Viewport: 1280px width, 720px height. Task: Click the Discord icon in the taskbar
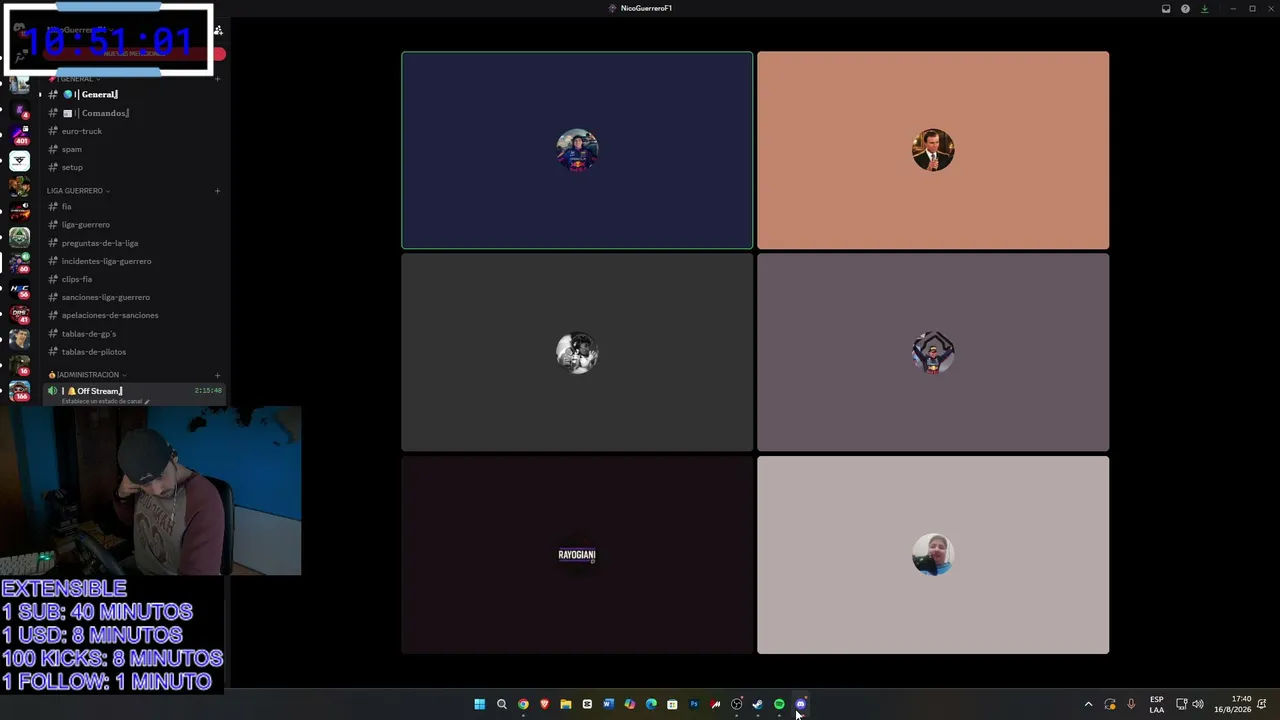[801, 704]
